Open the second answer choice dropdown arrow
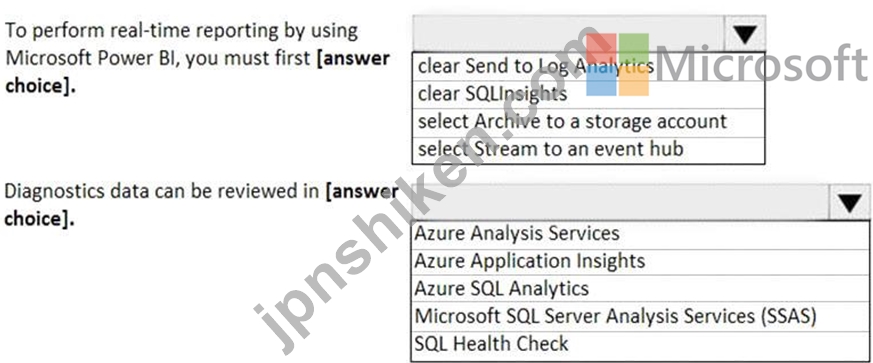The width and height of the screenshot is (873, 363). 850,203
